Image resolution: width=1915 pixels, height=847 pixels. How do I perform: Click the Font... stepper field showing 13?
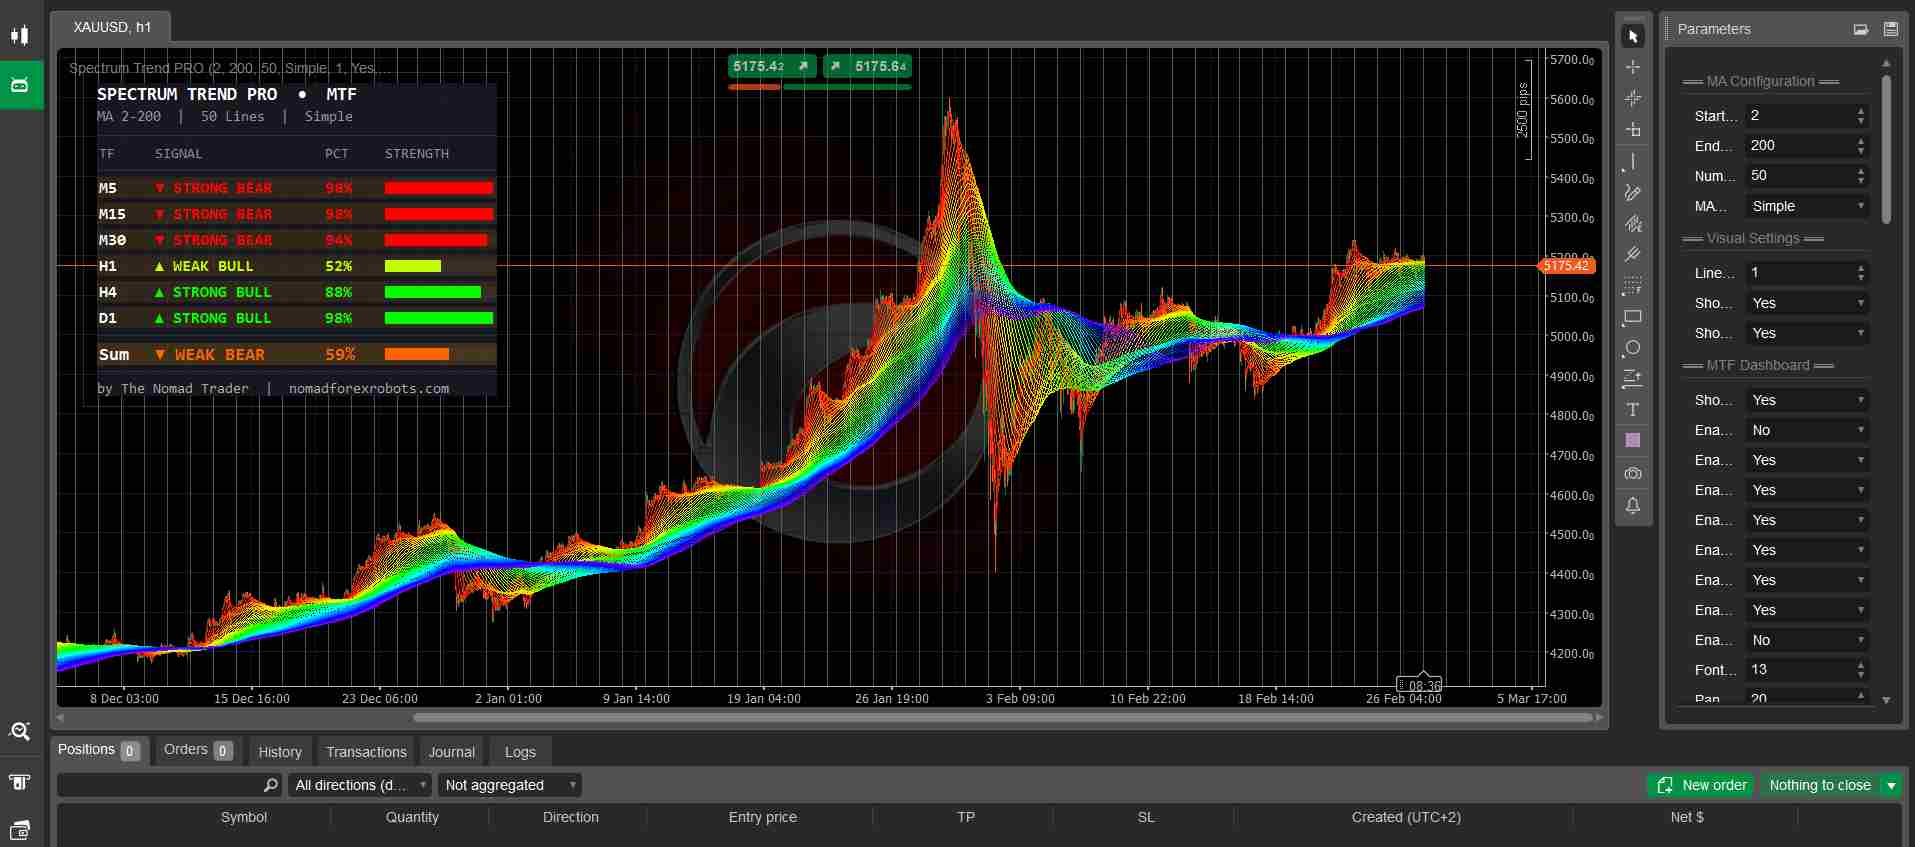click(1808, 669)
